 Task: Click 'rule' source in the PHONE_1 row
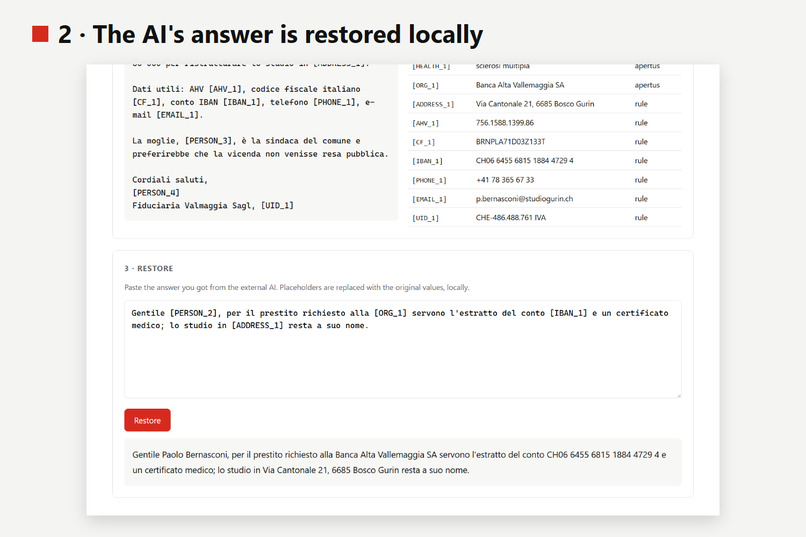click(640, 180)
